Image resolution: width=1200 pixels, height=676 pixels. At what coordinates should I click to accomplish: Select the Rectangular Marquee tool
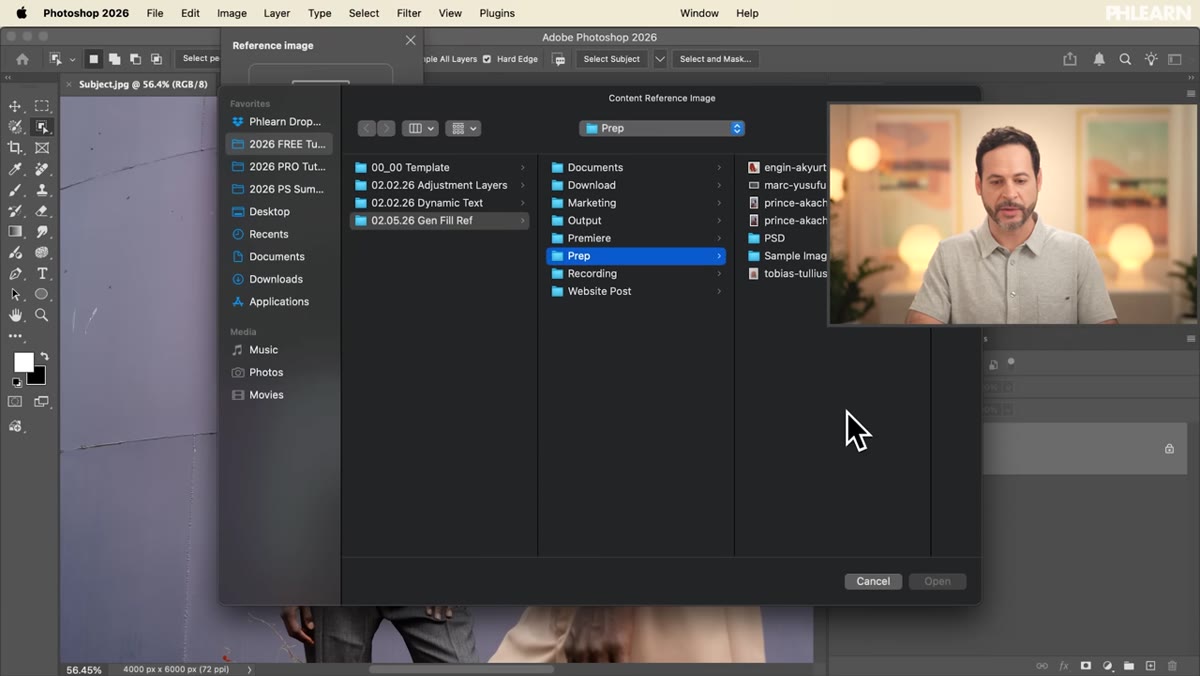point(42,106)
